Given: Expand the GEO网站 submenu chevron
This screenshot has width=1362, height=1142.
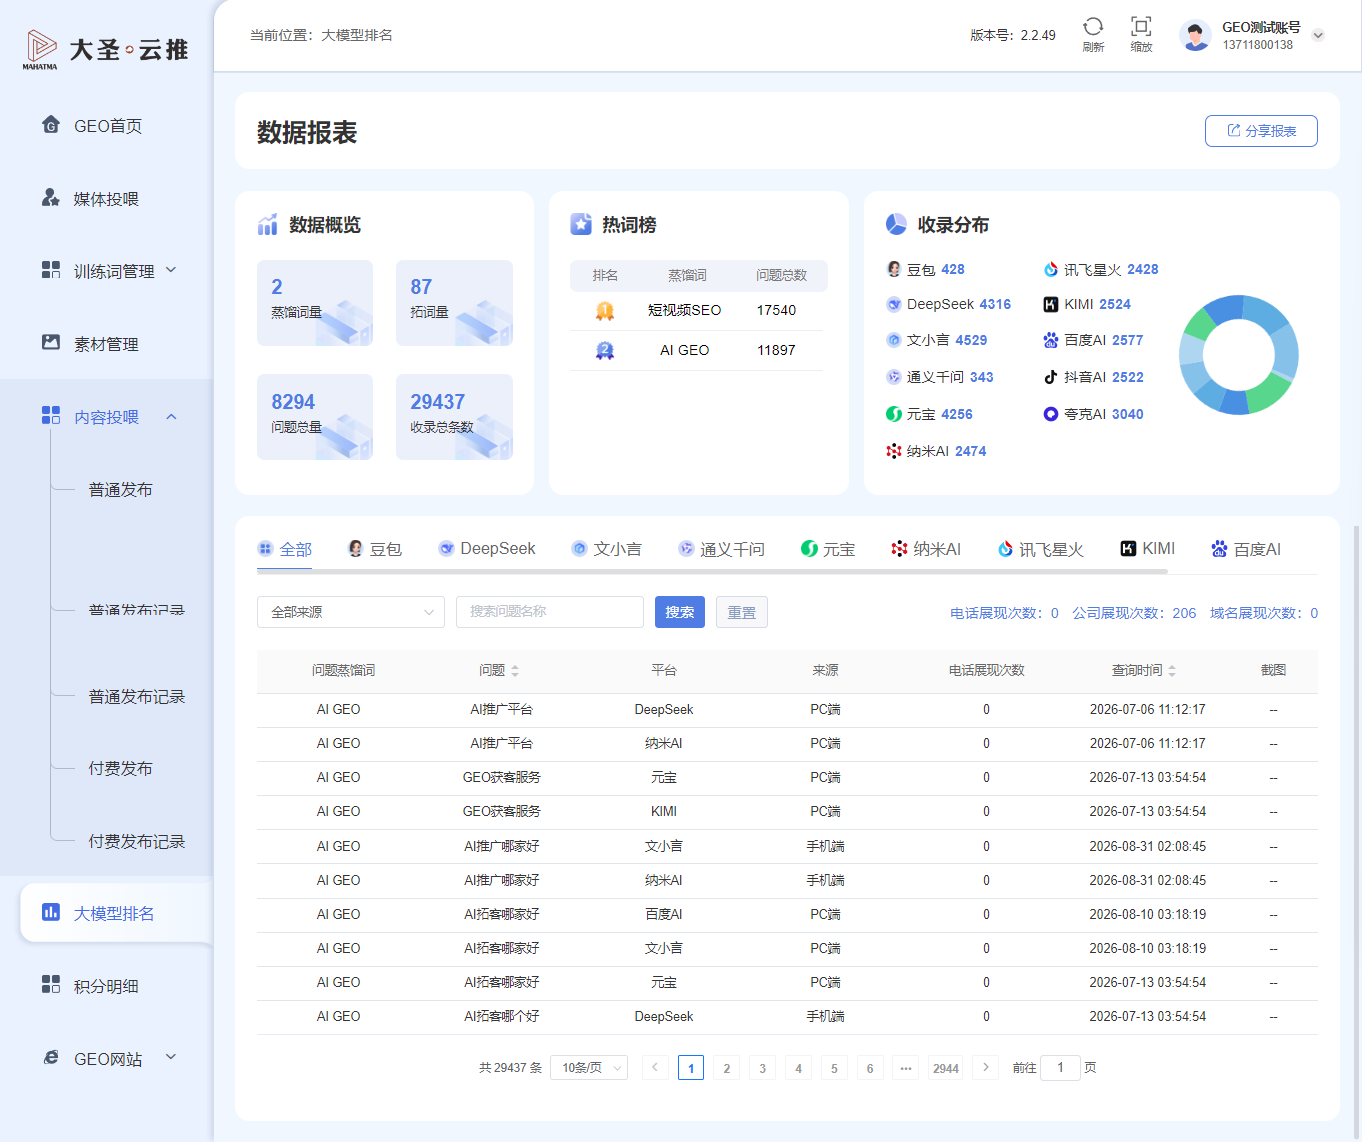Looking at the screenshot, I should pyautogui.click(x=171, y=1057).
